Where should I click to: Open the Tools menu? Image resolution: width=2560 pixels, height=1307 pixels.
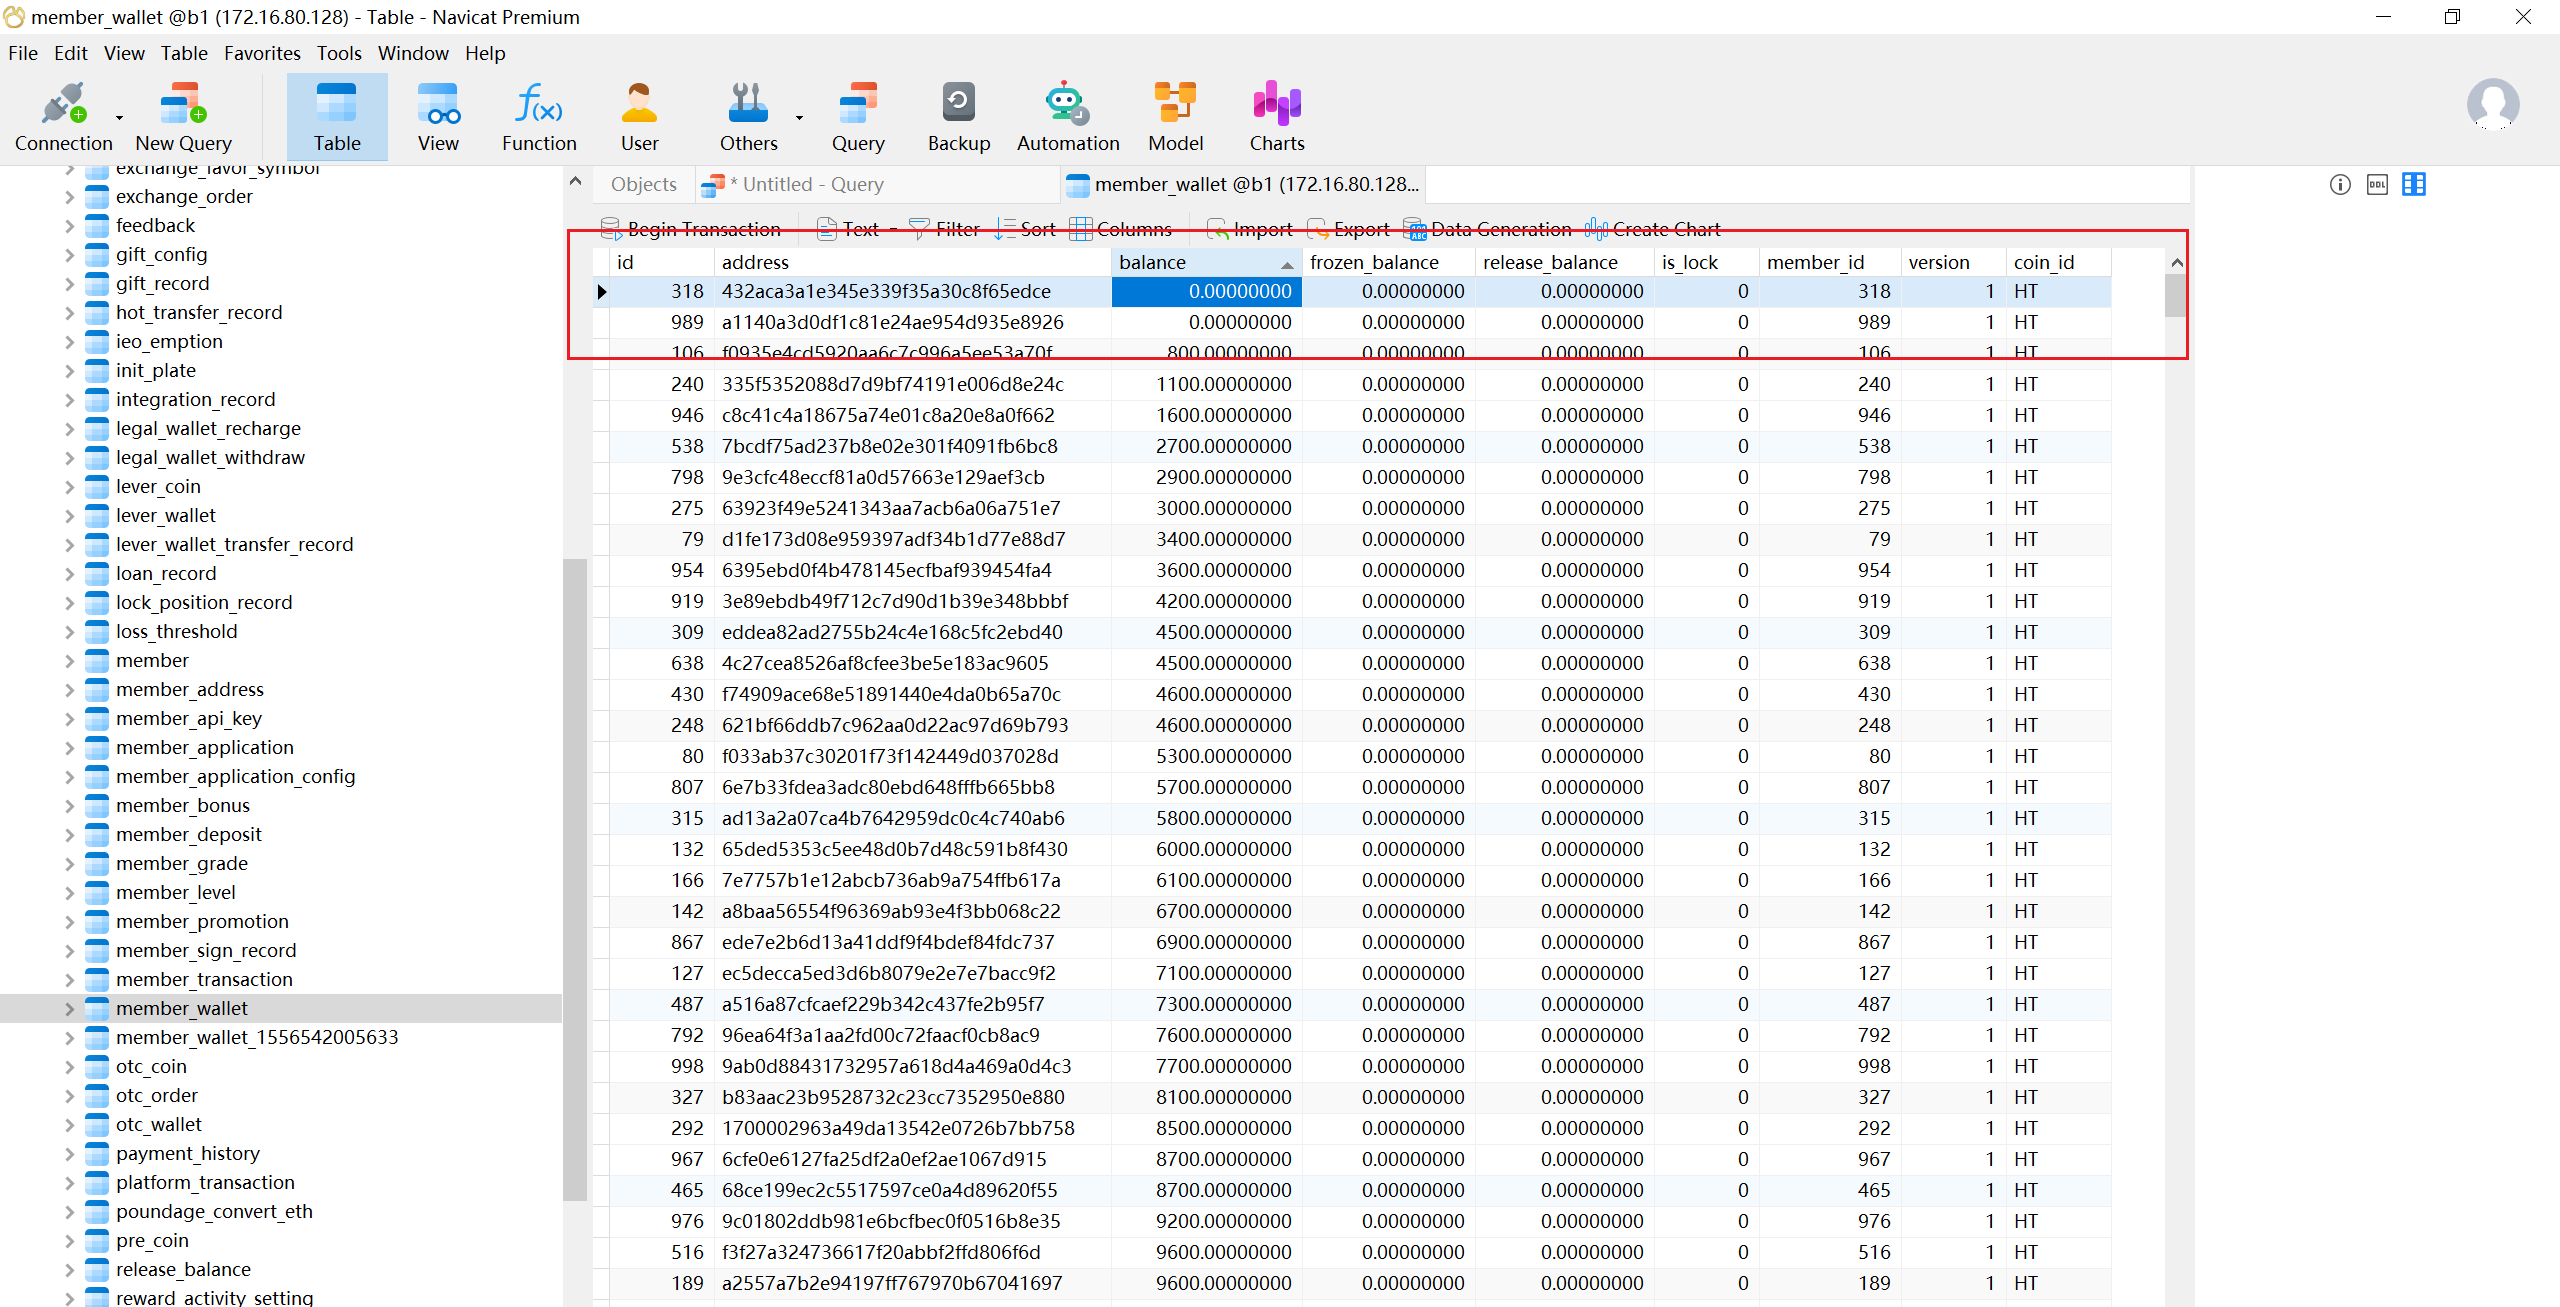tap(339, 53)
